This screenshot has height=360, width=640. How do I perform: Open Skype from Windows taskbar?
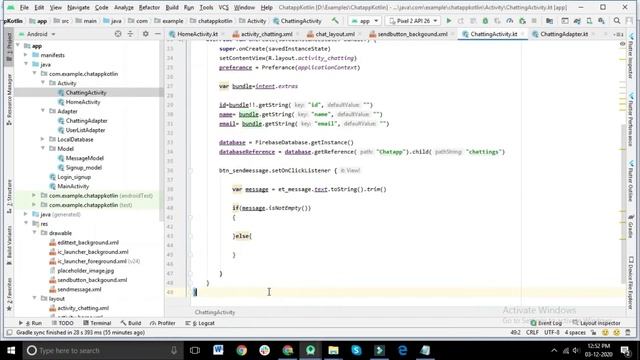pyautogui.click(x=356, y=350)
